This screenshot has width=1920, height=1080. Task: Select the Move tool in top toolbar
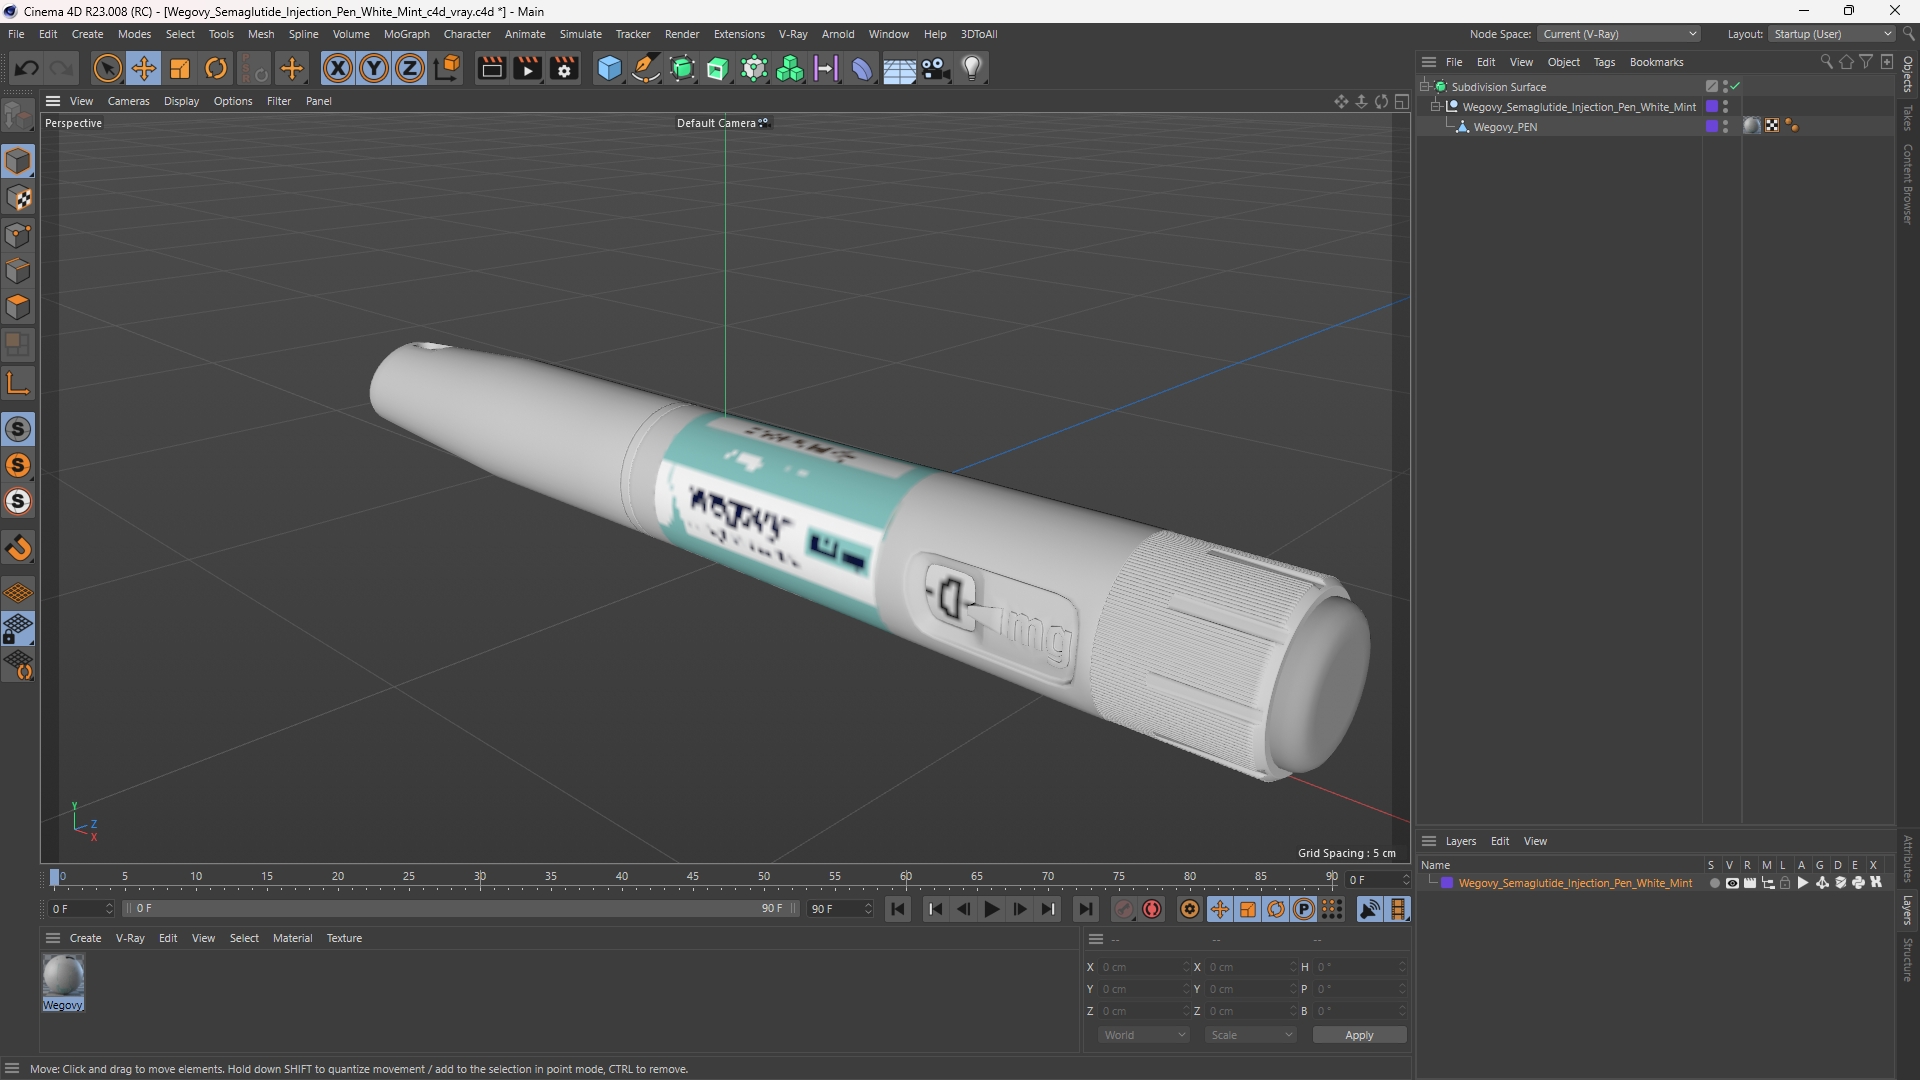144,68
